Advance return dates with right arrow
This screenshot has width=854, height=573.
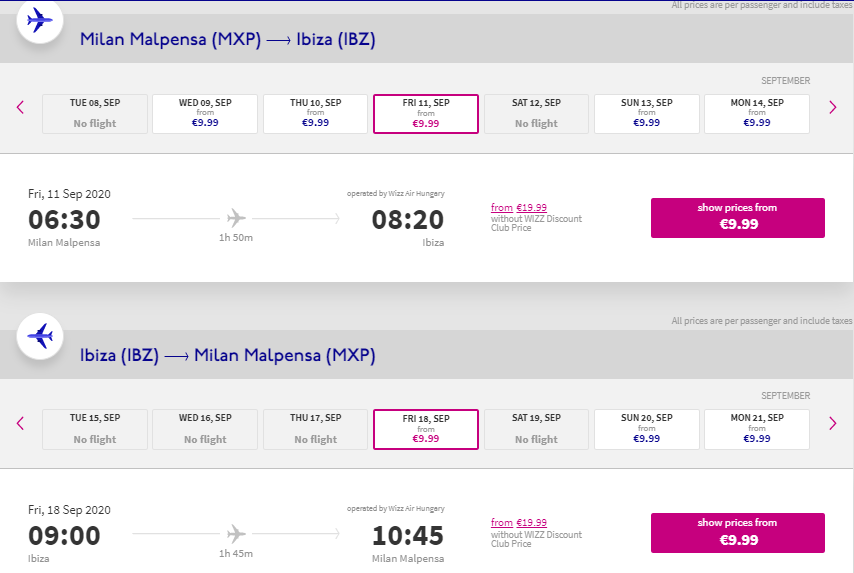[832, 424]
